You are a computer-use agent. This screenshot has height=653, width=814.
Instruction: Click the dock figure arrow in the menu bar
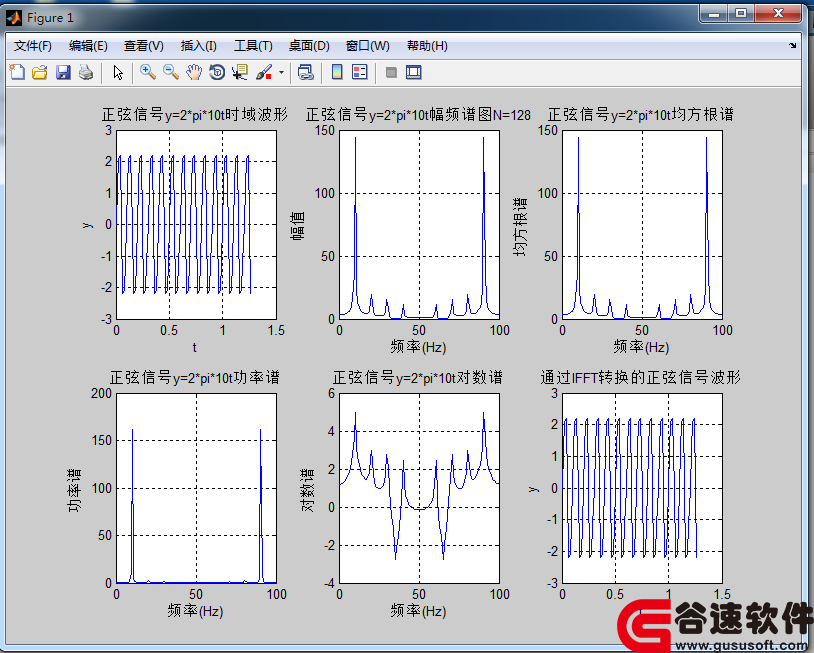tap(793, 46)
